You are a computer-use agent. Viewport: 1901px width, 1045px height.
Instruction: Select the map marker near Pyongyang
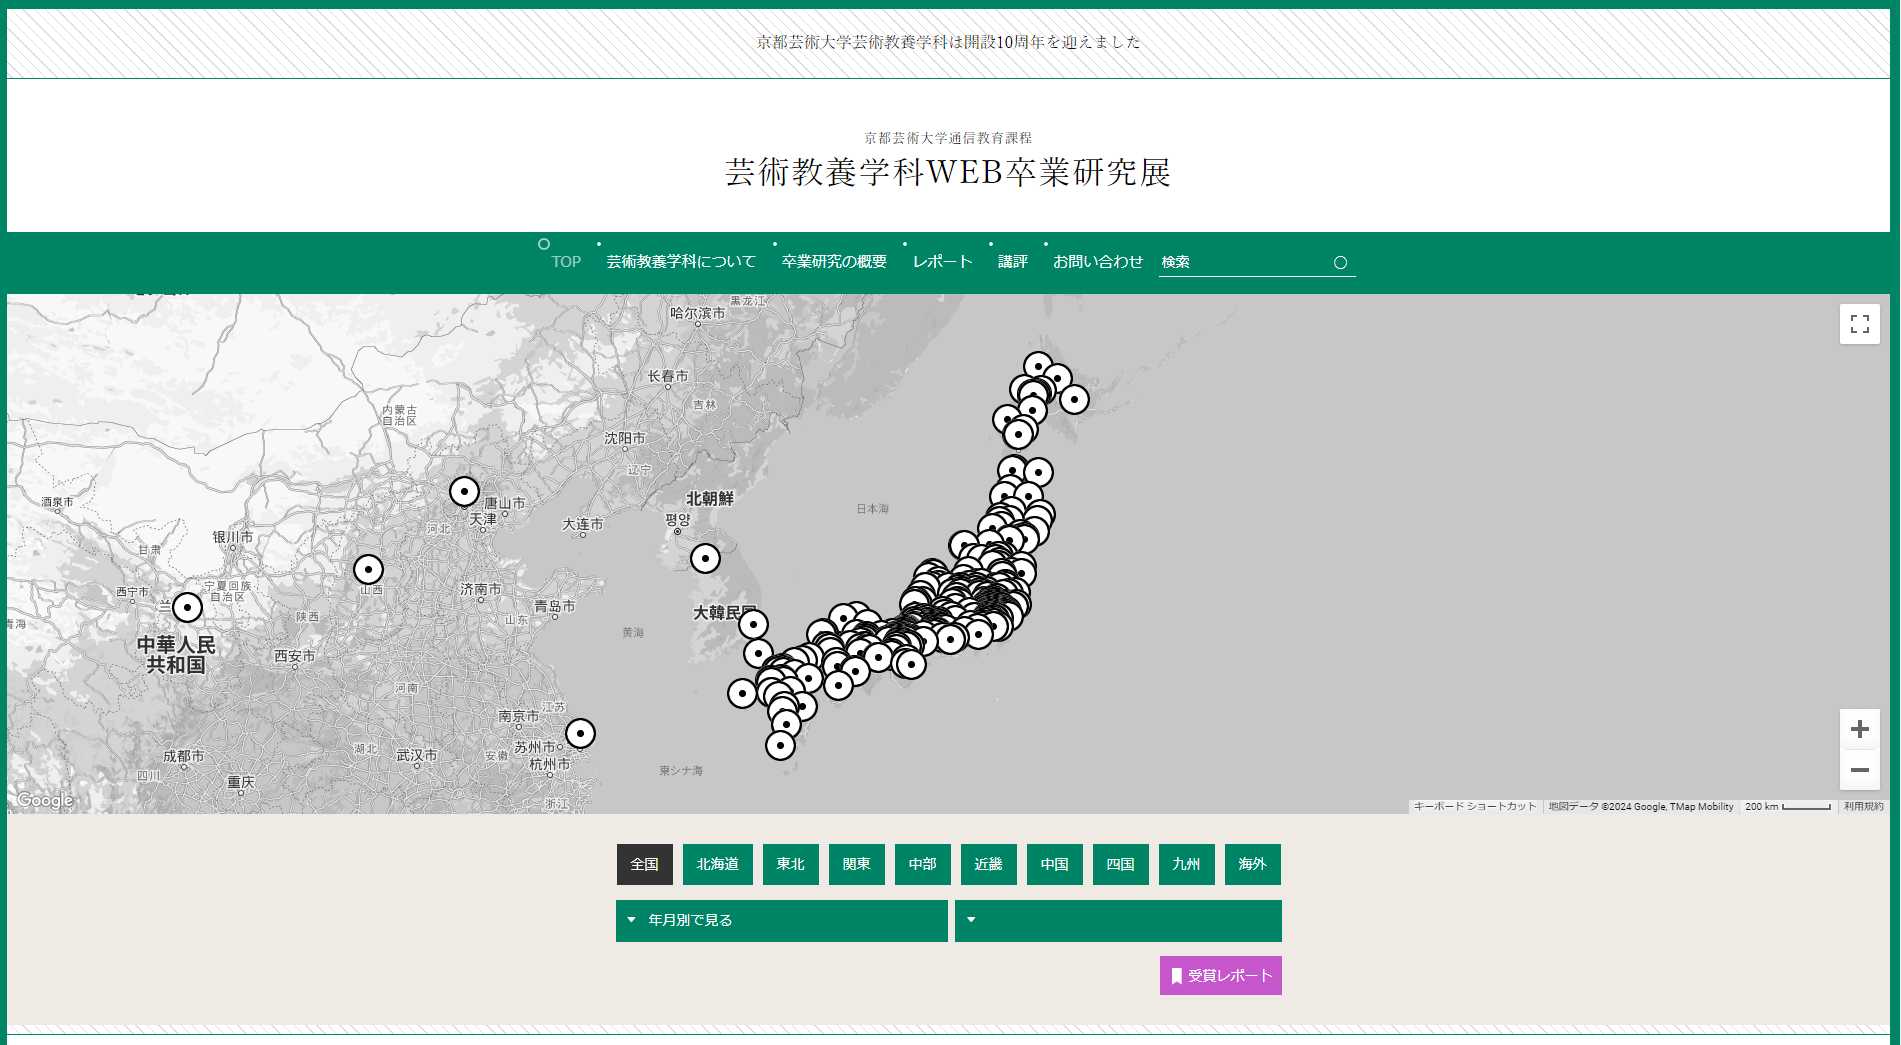click(x=705, y=558)
